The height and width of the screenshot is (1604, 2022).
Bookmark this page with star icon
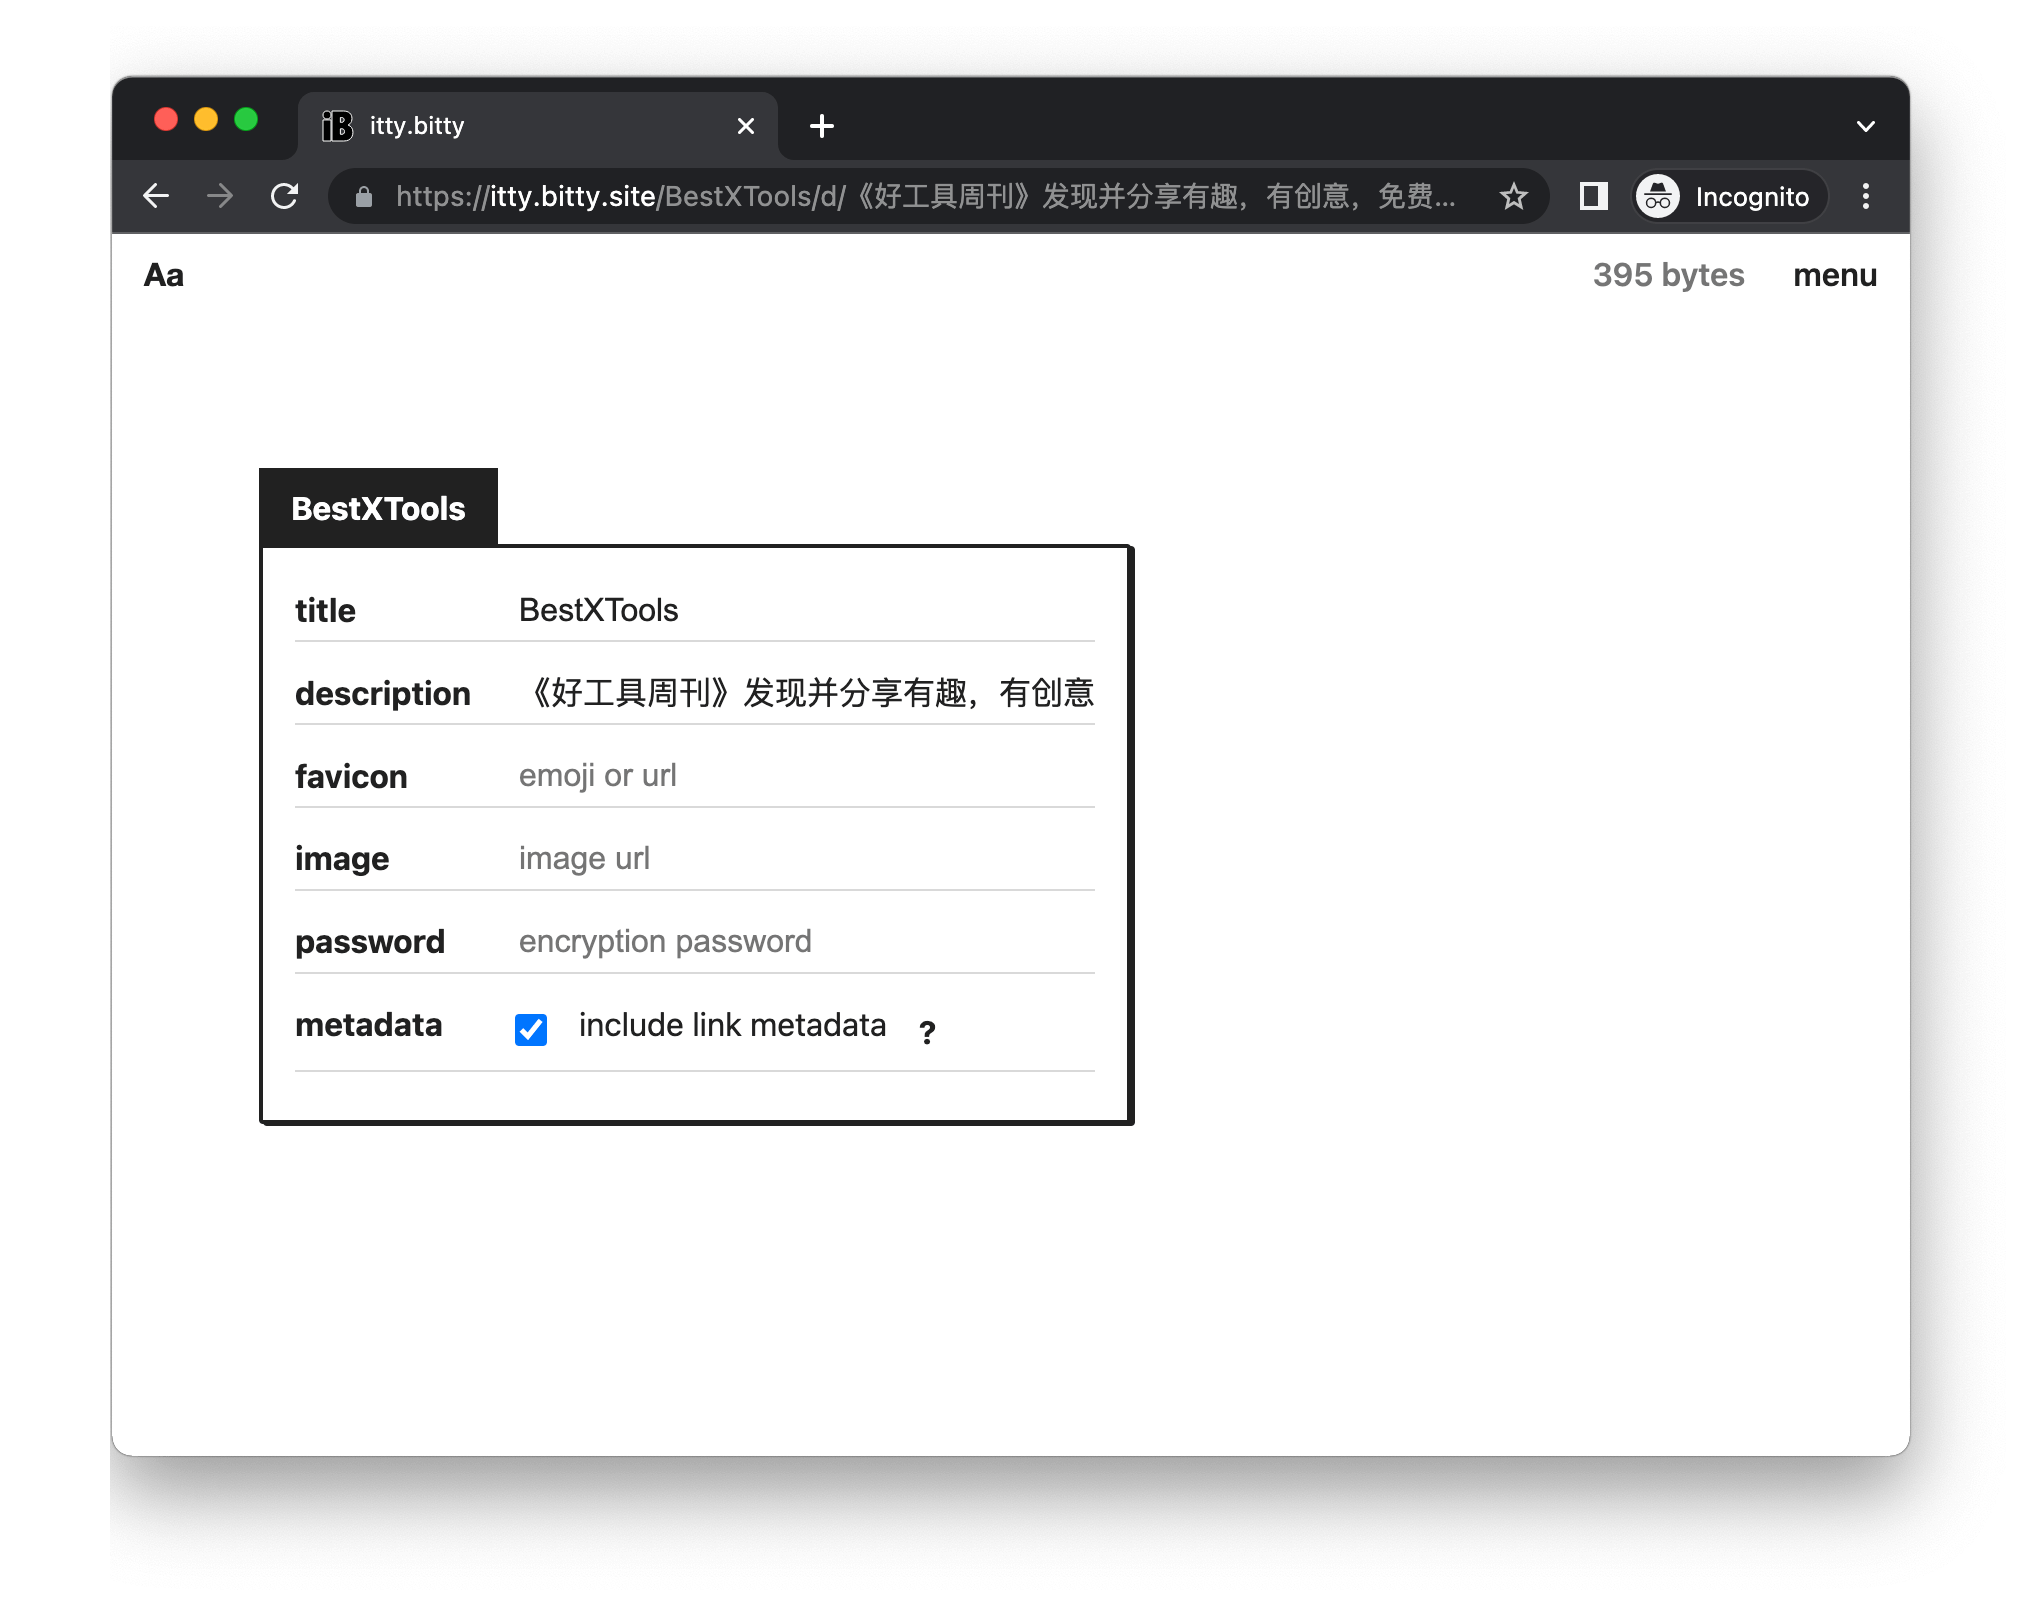(1513, 196)
